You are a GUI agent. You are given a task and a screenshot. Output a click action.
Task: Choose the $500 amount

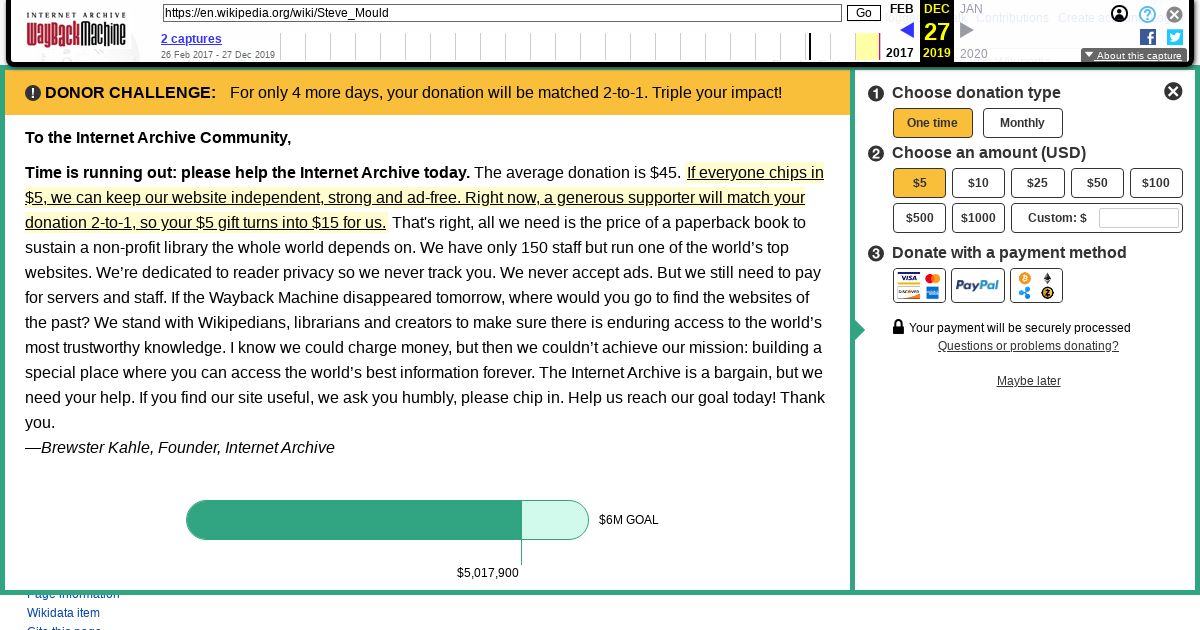coord(919,218)
